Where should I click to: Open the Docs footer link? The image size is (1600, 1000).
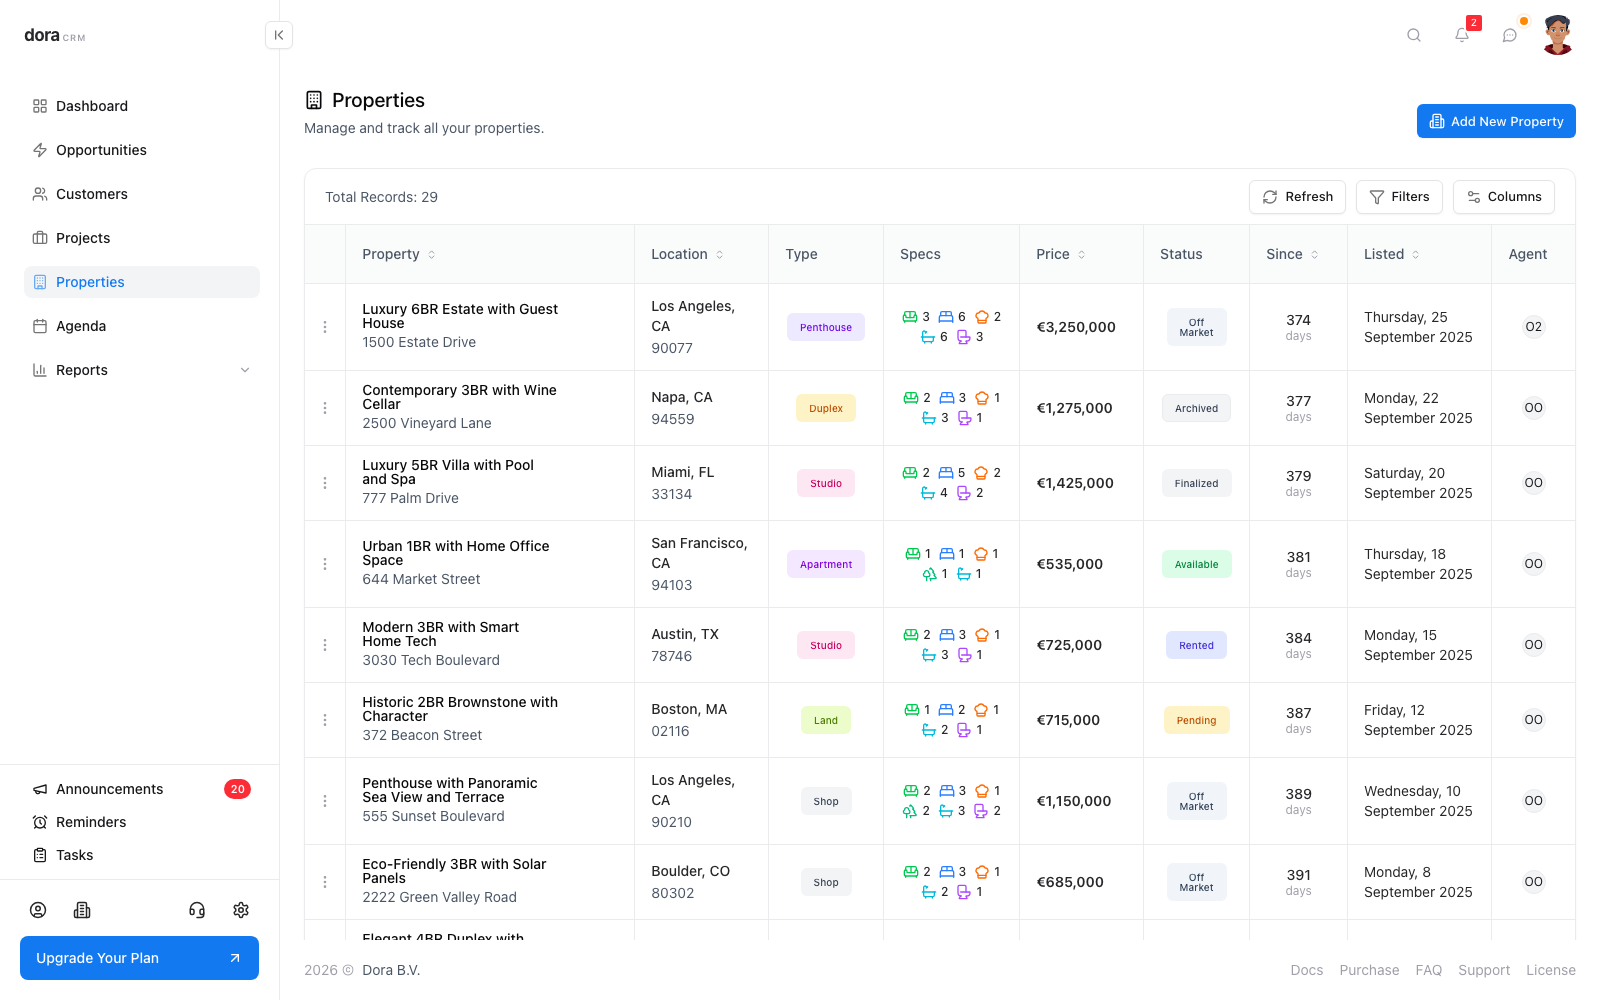point(1306,970)
